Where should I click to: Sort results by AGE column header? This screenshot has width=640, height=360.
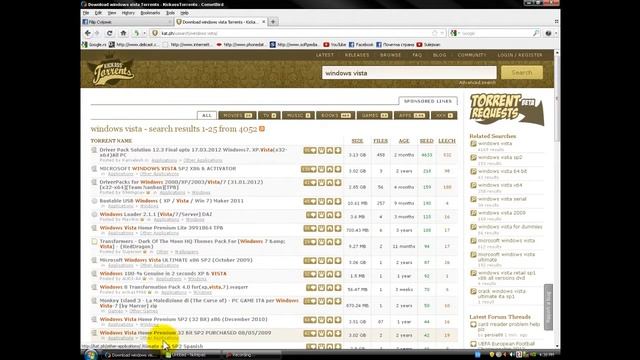pos(404,141)
